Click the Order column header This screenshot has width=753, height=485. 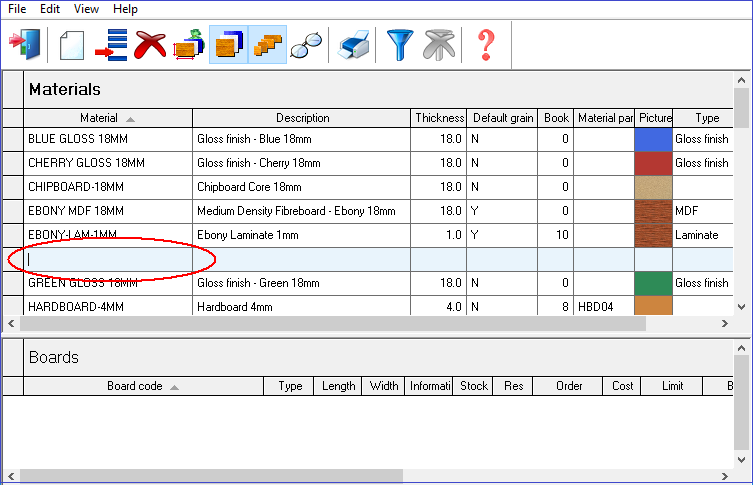pos(568,386)
